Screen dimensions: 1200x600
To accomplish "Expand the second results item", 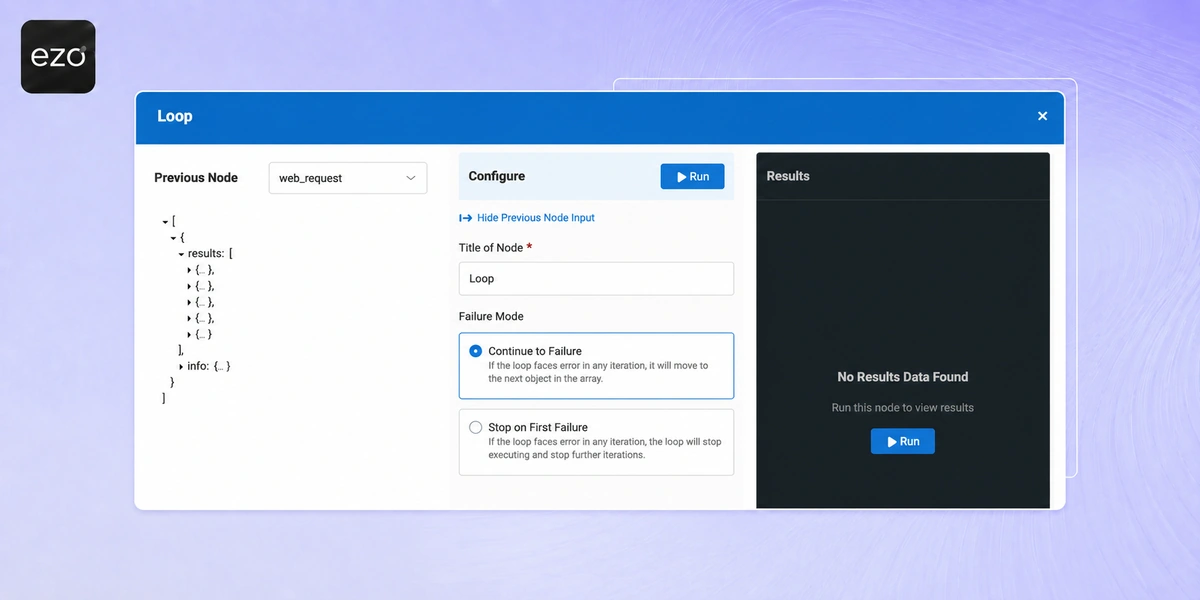I will click(189, 286).
